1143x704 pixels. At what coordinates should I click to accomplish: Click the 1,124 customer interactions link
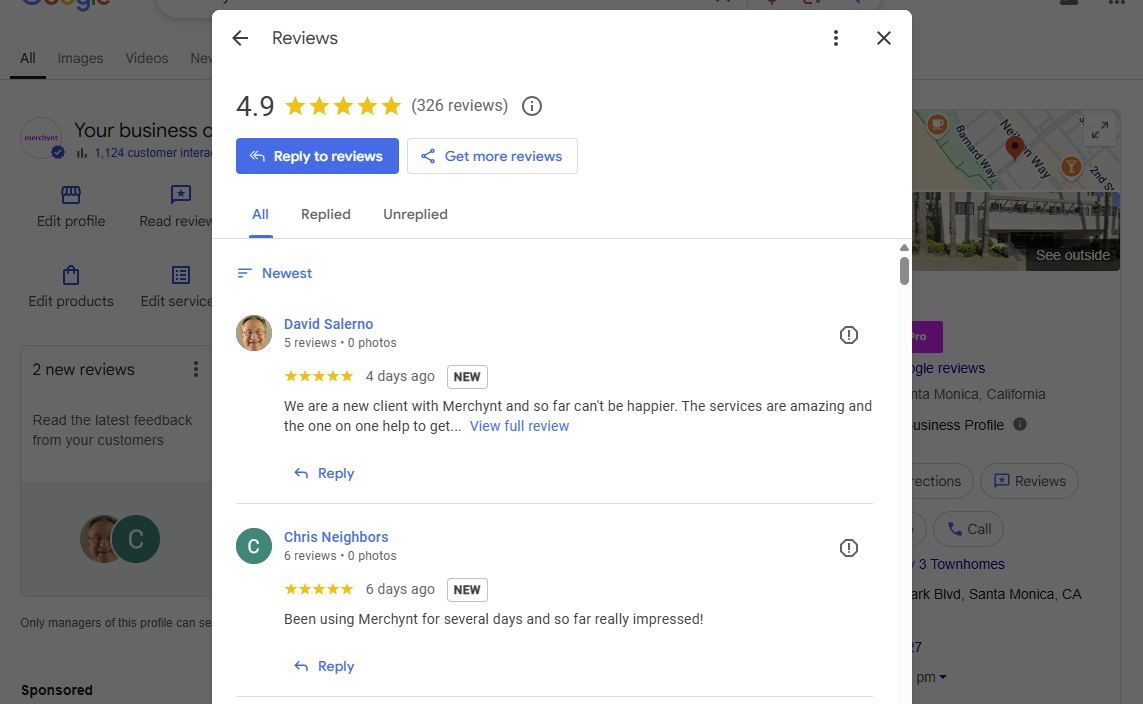153,153
